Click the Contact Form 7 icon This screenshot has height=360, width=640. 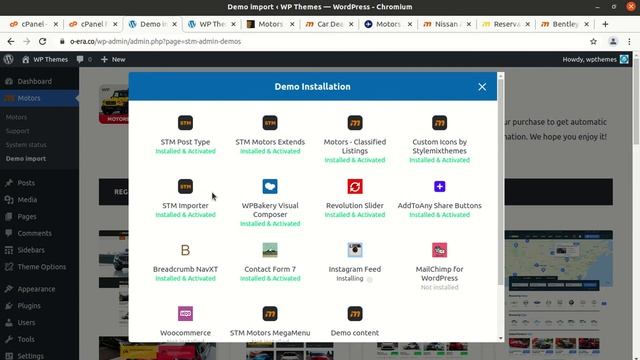point(270,250)
